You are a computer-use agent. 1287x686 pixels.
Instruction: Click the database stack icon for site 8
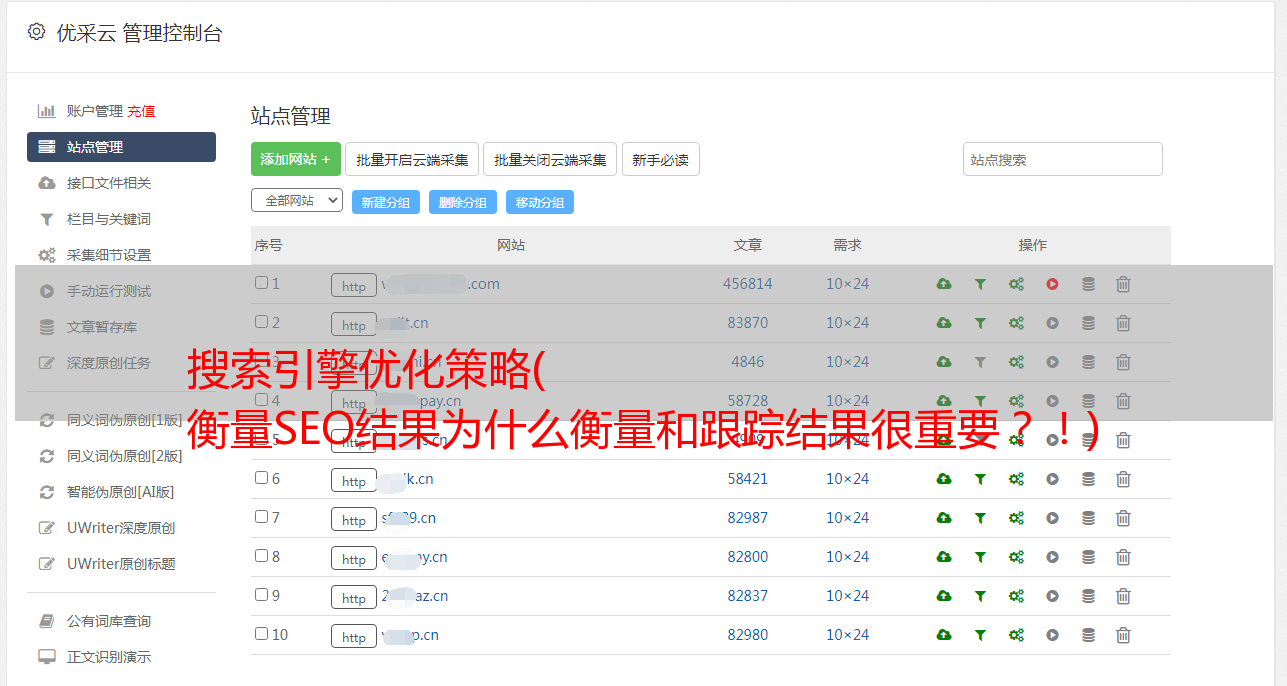[x=1088, y=557]
